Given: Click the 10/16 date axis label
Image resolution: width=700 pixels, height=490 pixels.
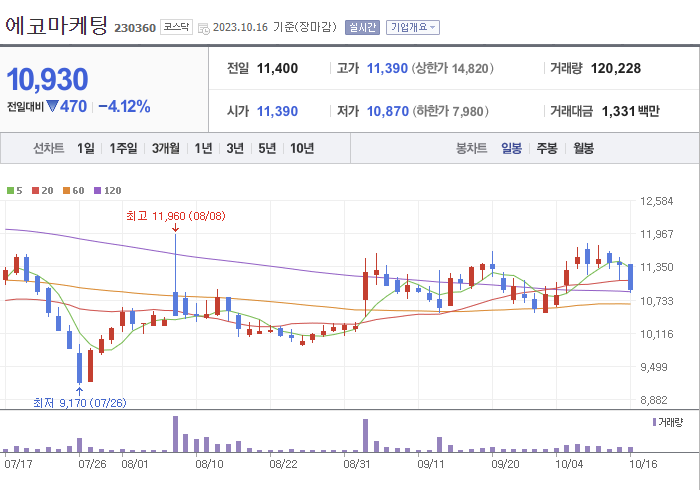Looking at the screenshot, I should point(643,464).
